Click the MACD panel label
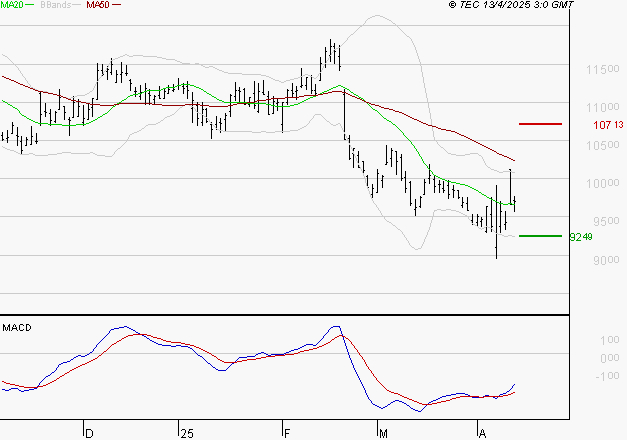This screenshot has width=627, height=440. [17, 328]
